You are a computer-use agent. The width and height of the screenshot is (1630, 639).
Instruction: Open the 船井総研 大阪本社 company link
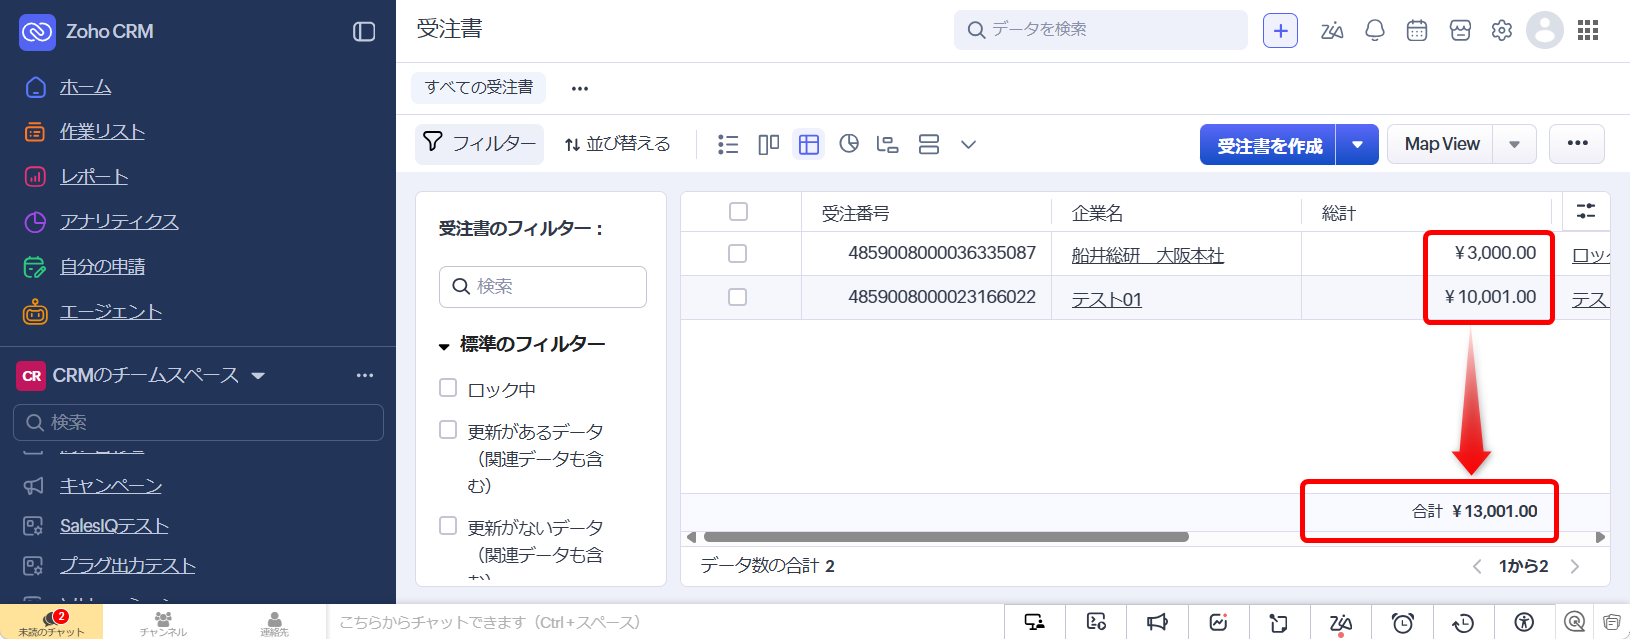1148,256
